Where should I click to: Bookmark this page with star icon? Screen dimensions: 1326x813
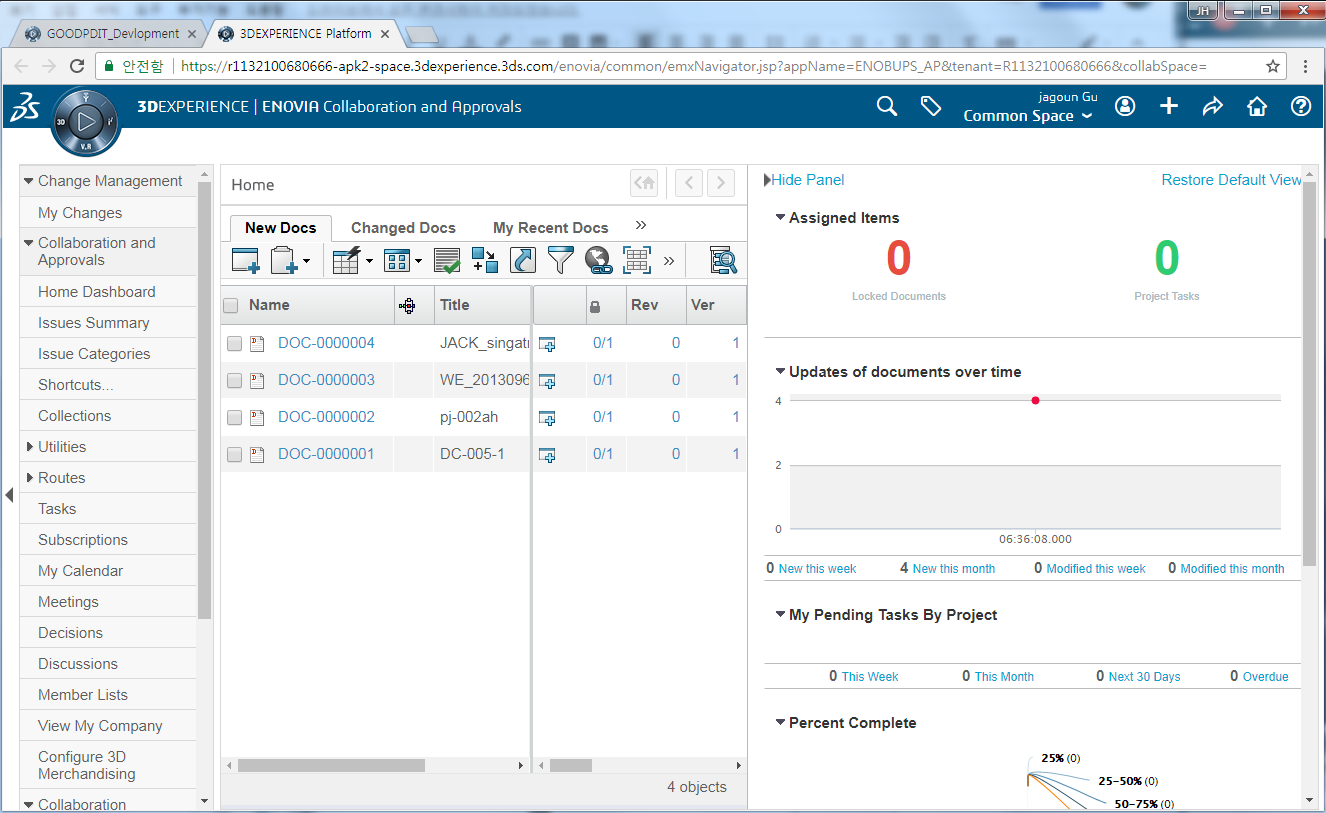pos(1273,66)
